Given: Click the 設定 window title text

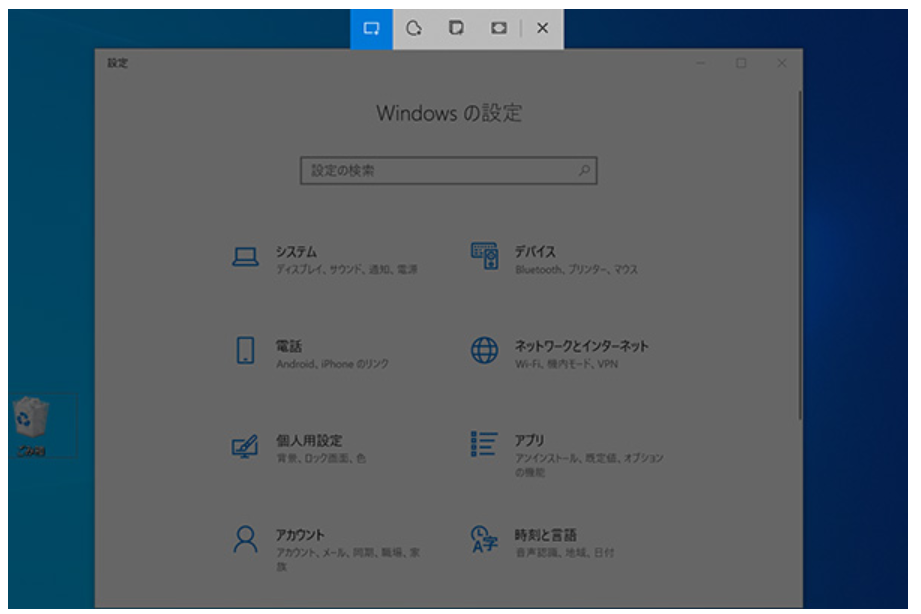Looking at the screenshot, I should coord(117,63).
